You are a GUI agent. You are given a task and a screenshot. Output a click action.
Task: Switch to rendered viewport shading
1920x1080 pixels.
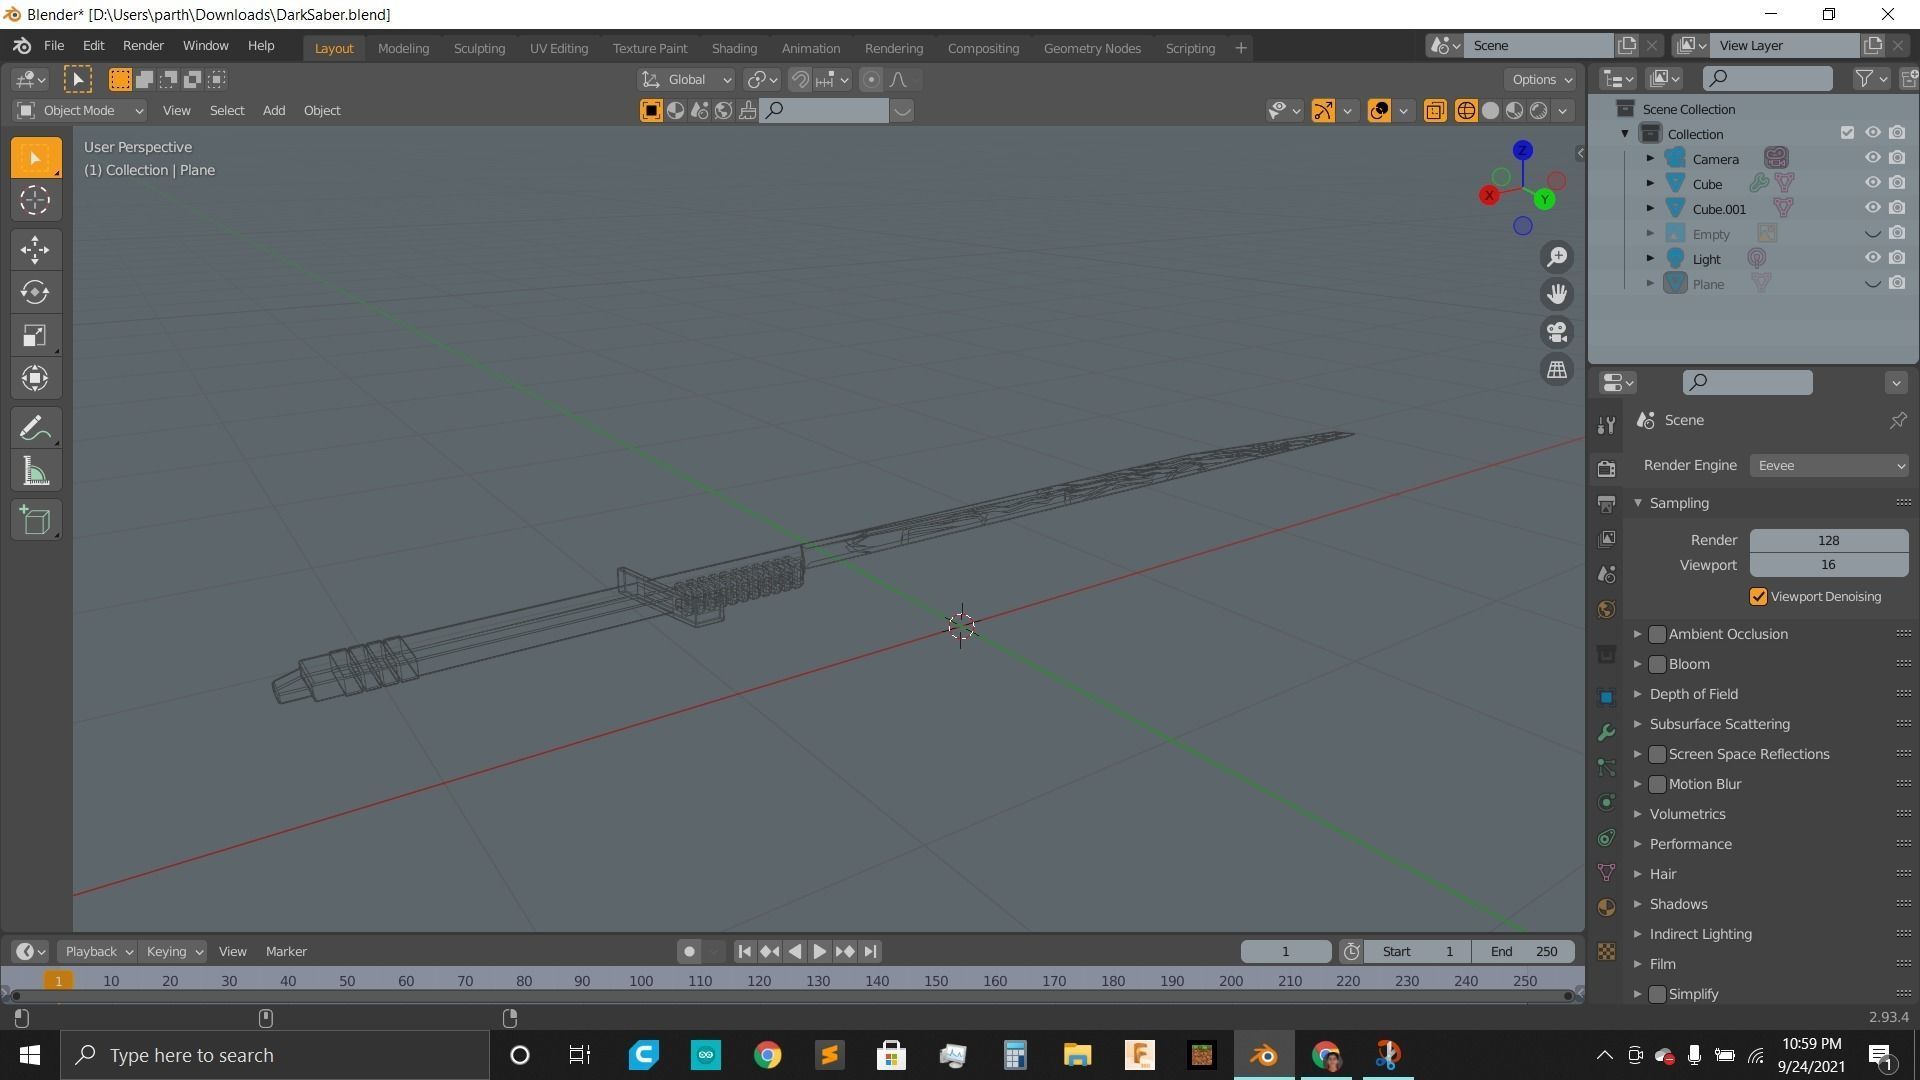click(x=1539, y=111)
